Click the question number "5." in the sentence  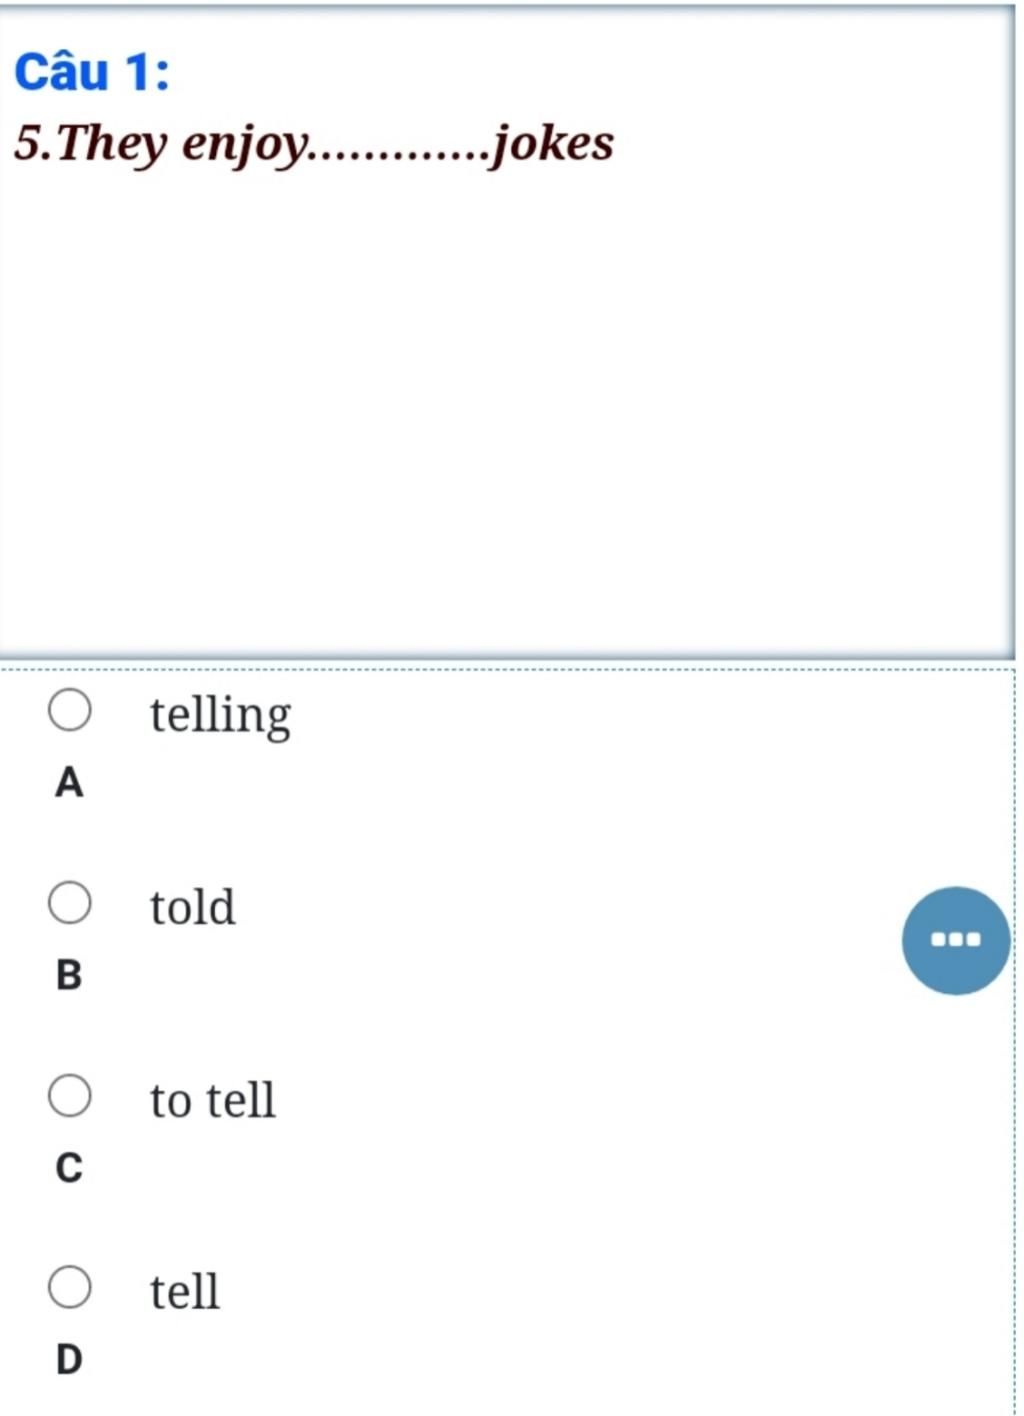(x=35, y=142)
